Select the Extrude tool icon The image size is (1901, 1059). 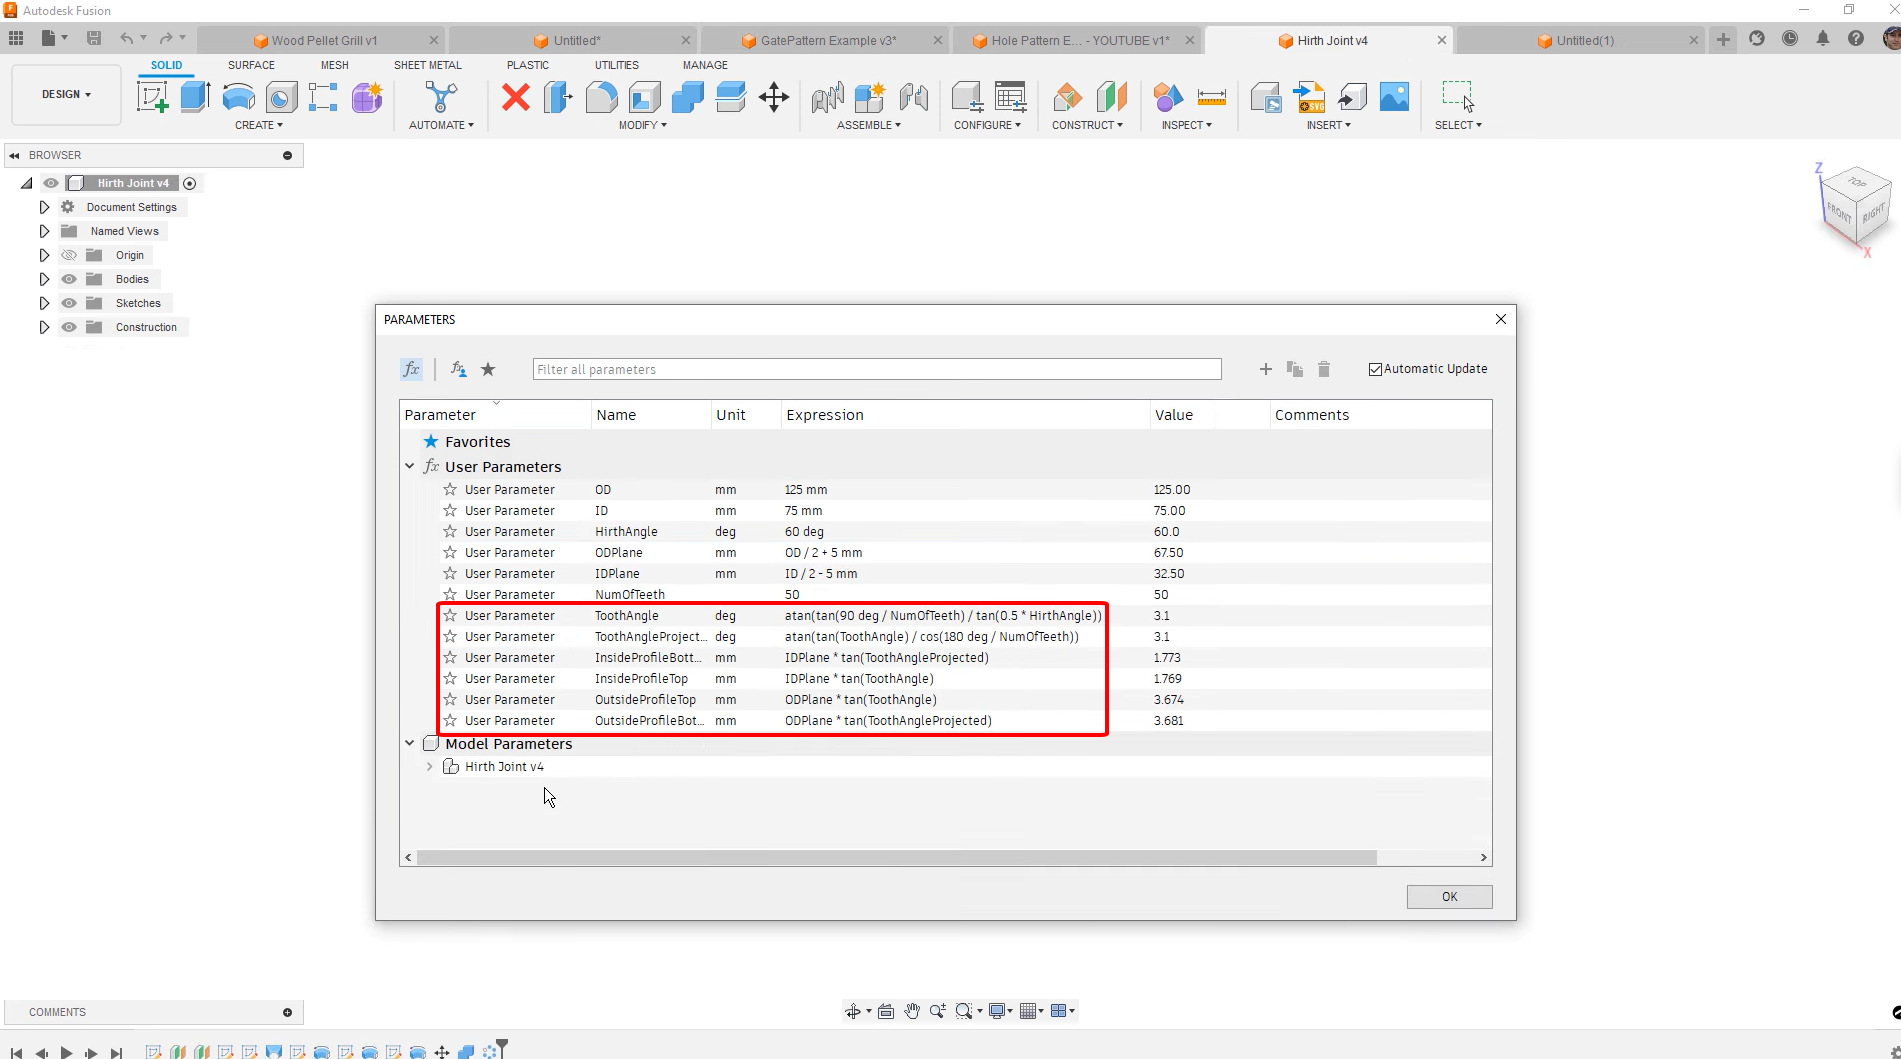[x=195, y=97]
